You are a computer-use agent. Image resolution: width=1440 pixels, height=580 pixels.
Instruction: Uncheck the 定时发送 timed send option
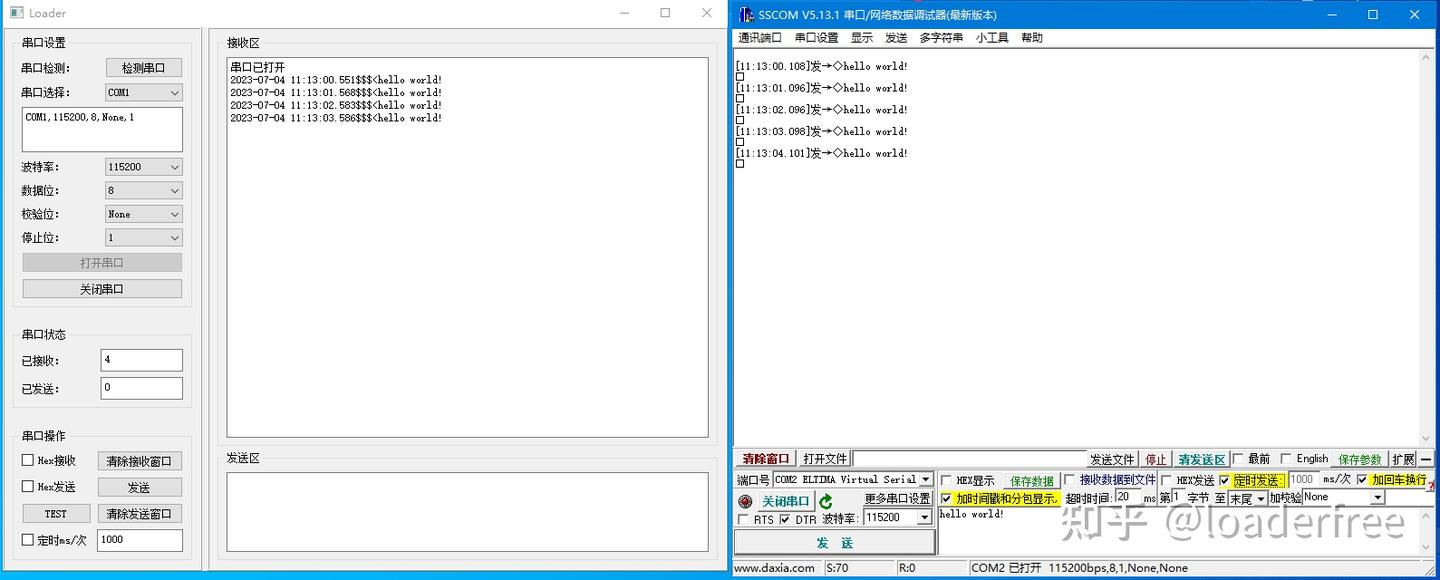[x=1224, y=480]
